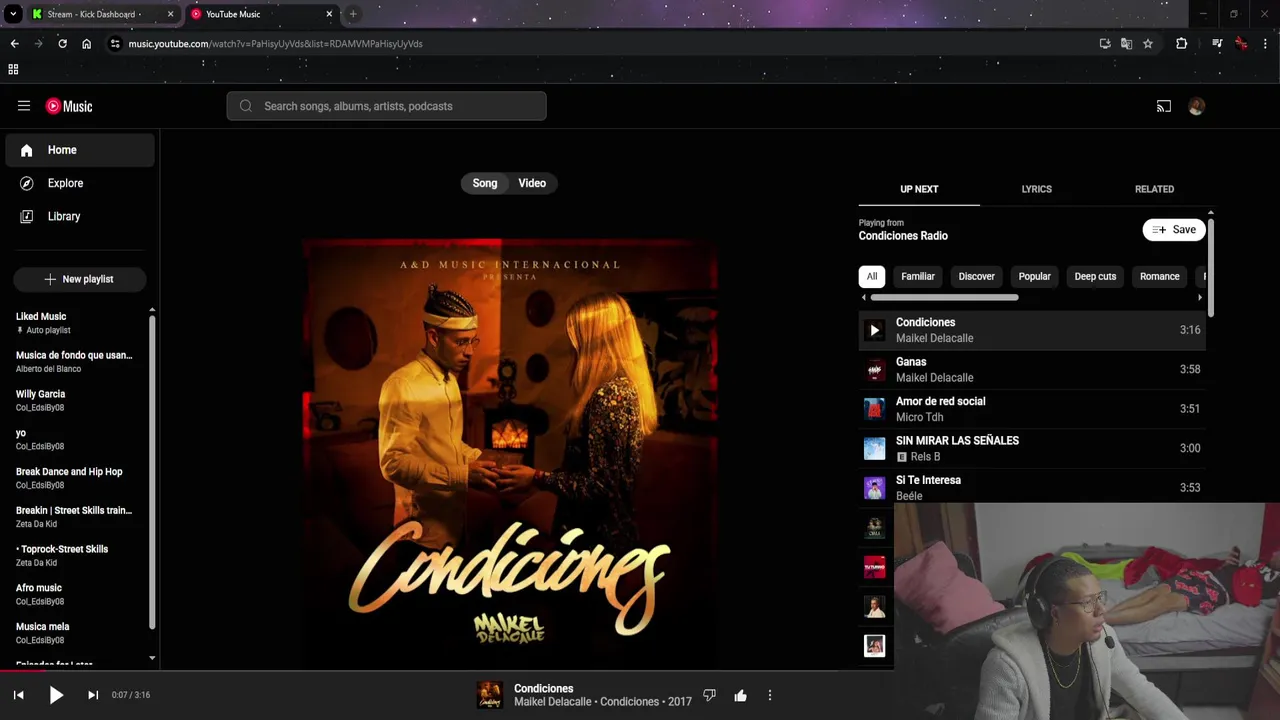Click Si Te Interesa thumbnail
Viewport: 1280px width, 720px height.
pos(874,488)
